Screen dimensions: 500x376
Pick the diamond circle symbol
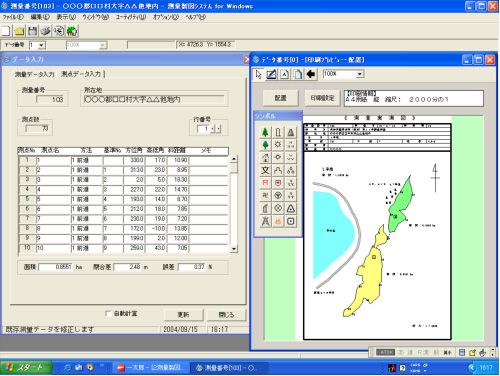(278, 209)
